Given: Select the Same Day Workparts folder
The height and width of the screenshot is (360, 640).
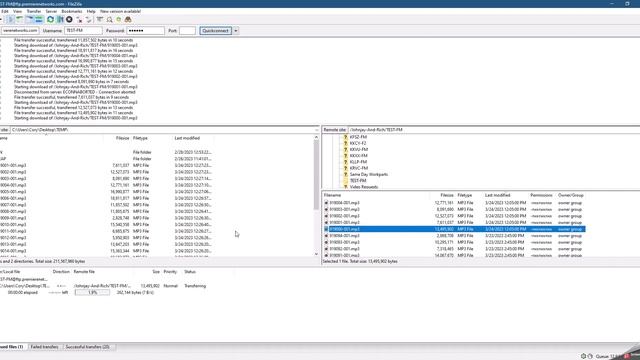Looking at the screenshot, I should 369,174.
